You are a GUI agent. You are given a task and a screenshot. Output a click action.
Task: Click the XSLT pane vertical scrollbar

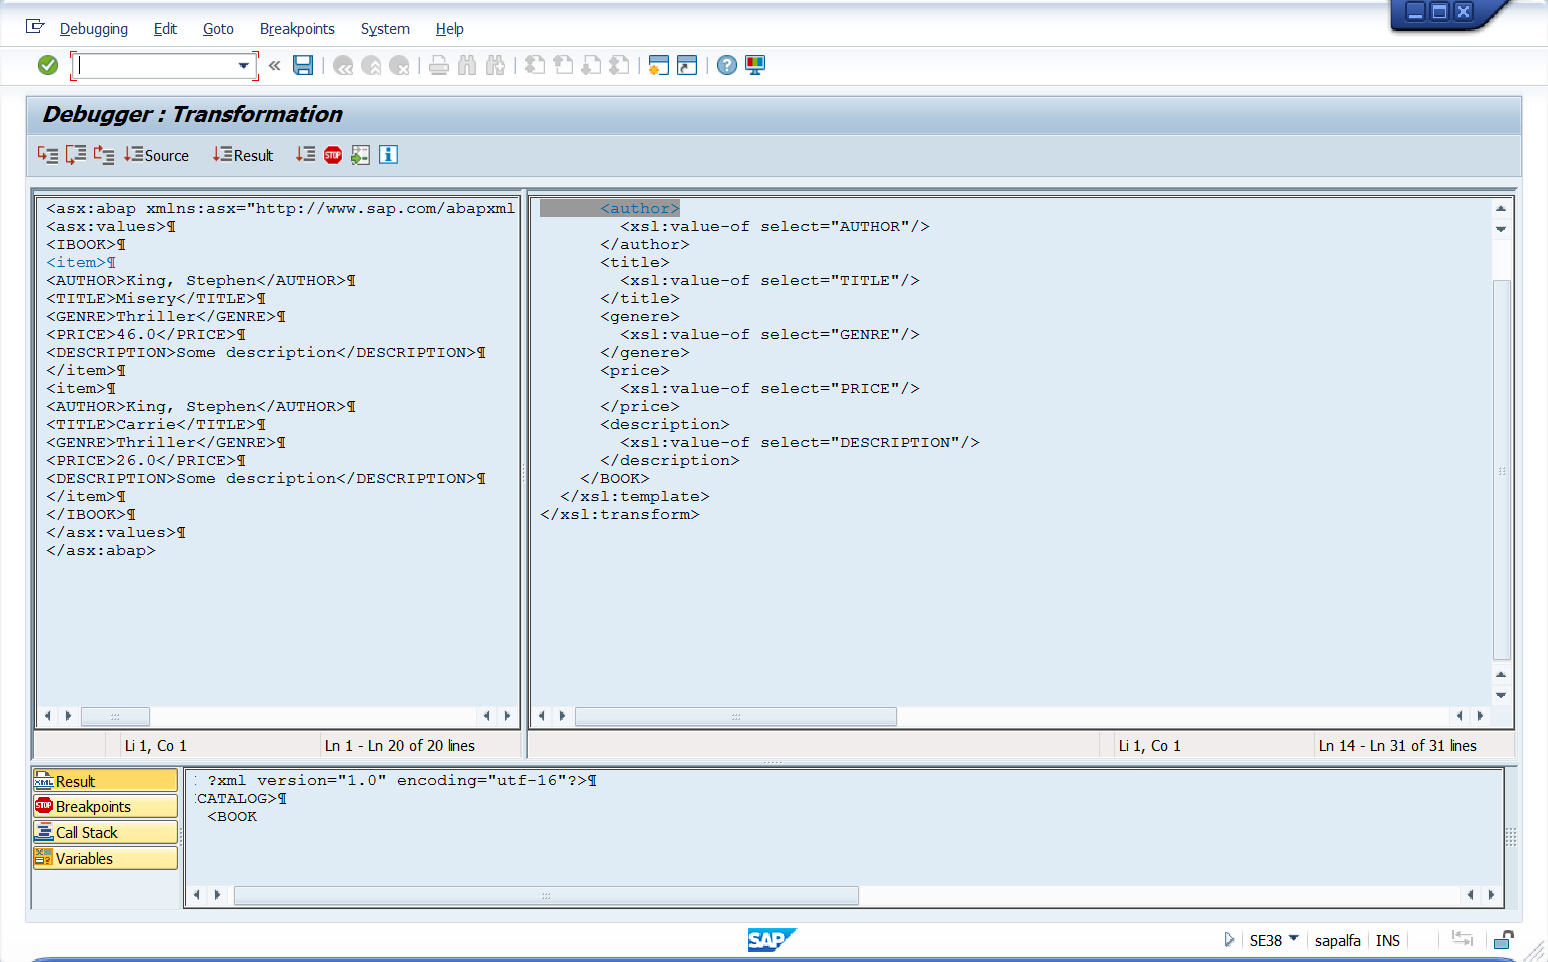coord(1501,470)
